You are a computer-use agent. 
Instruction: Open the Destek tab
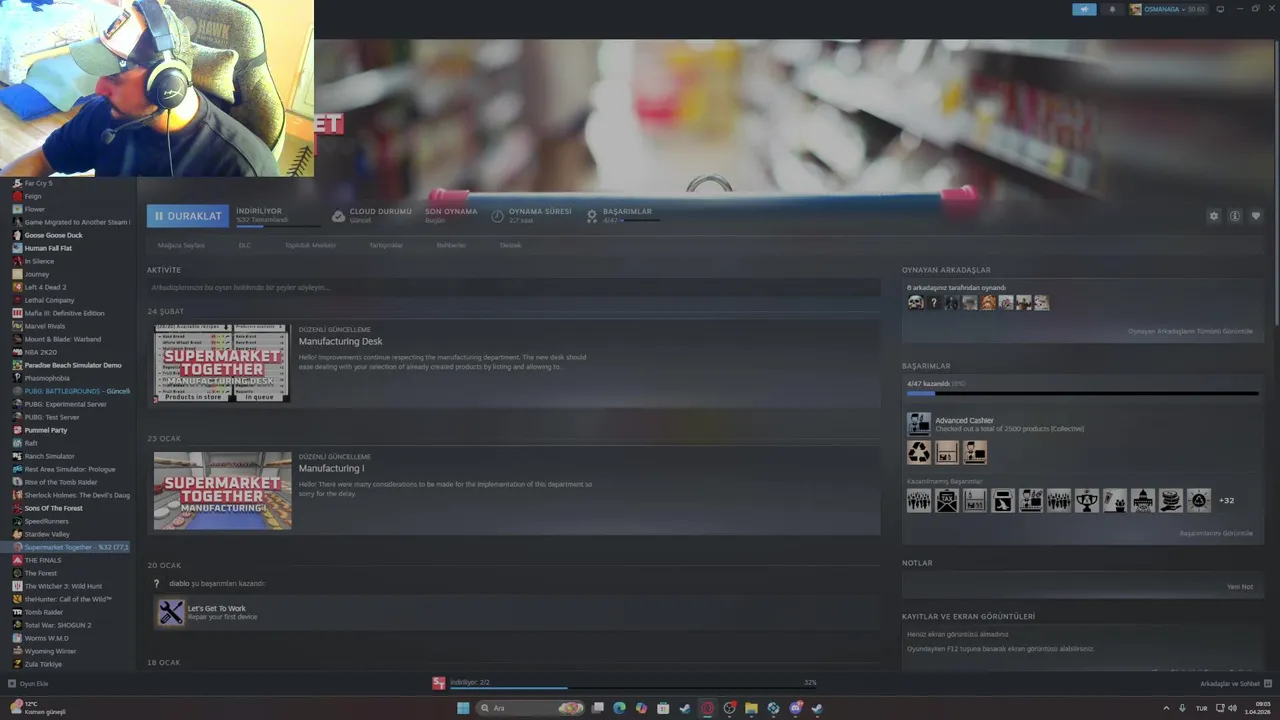(510, 245)
